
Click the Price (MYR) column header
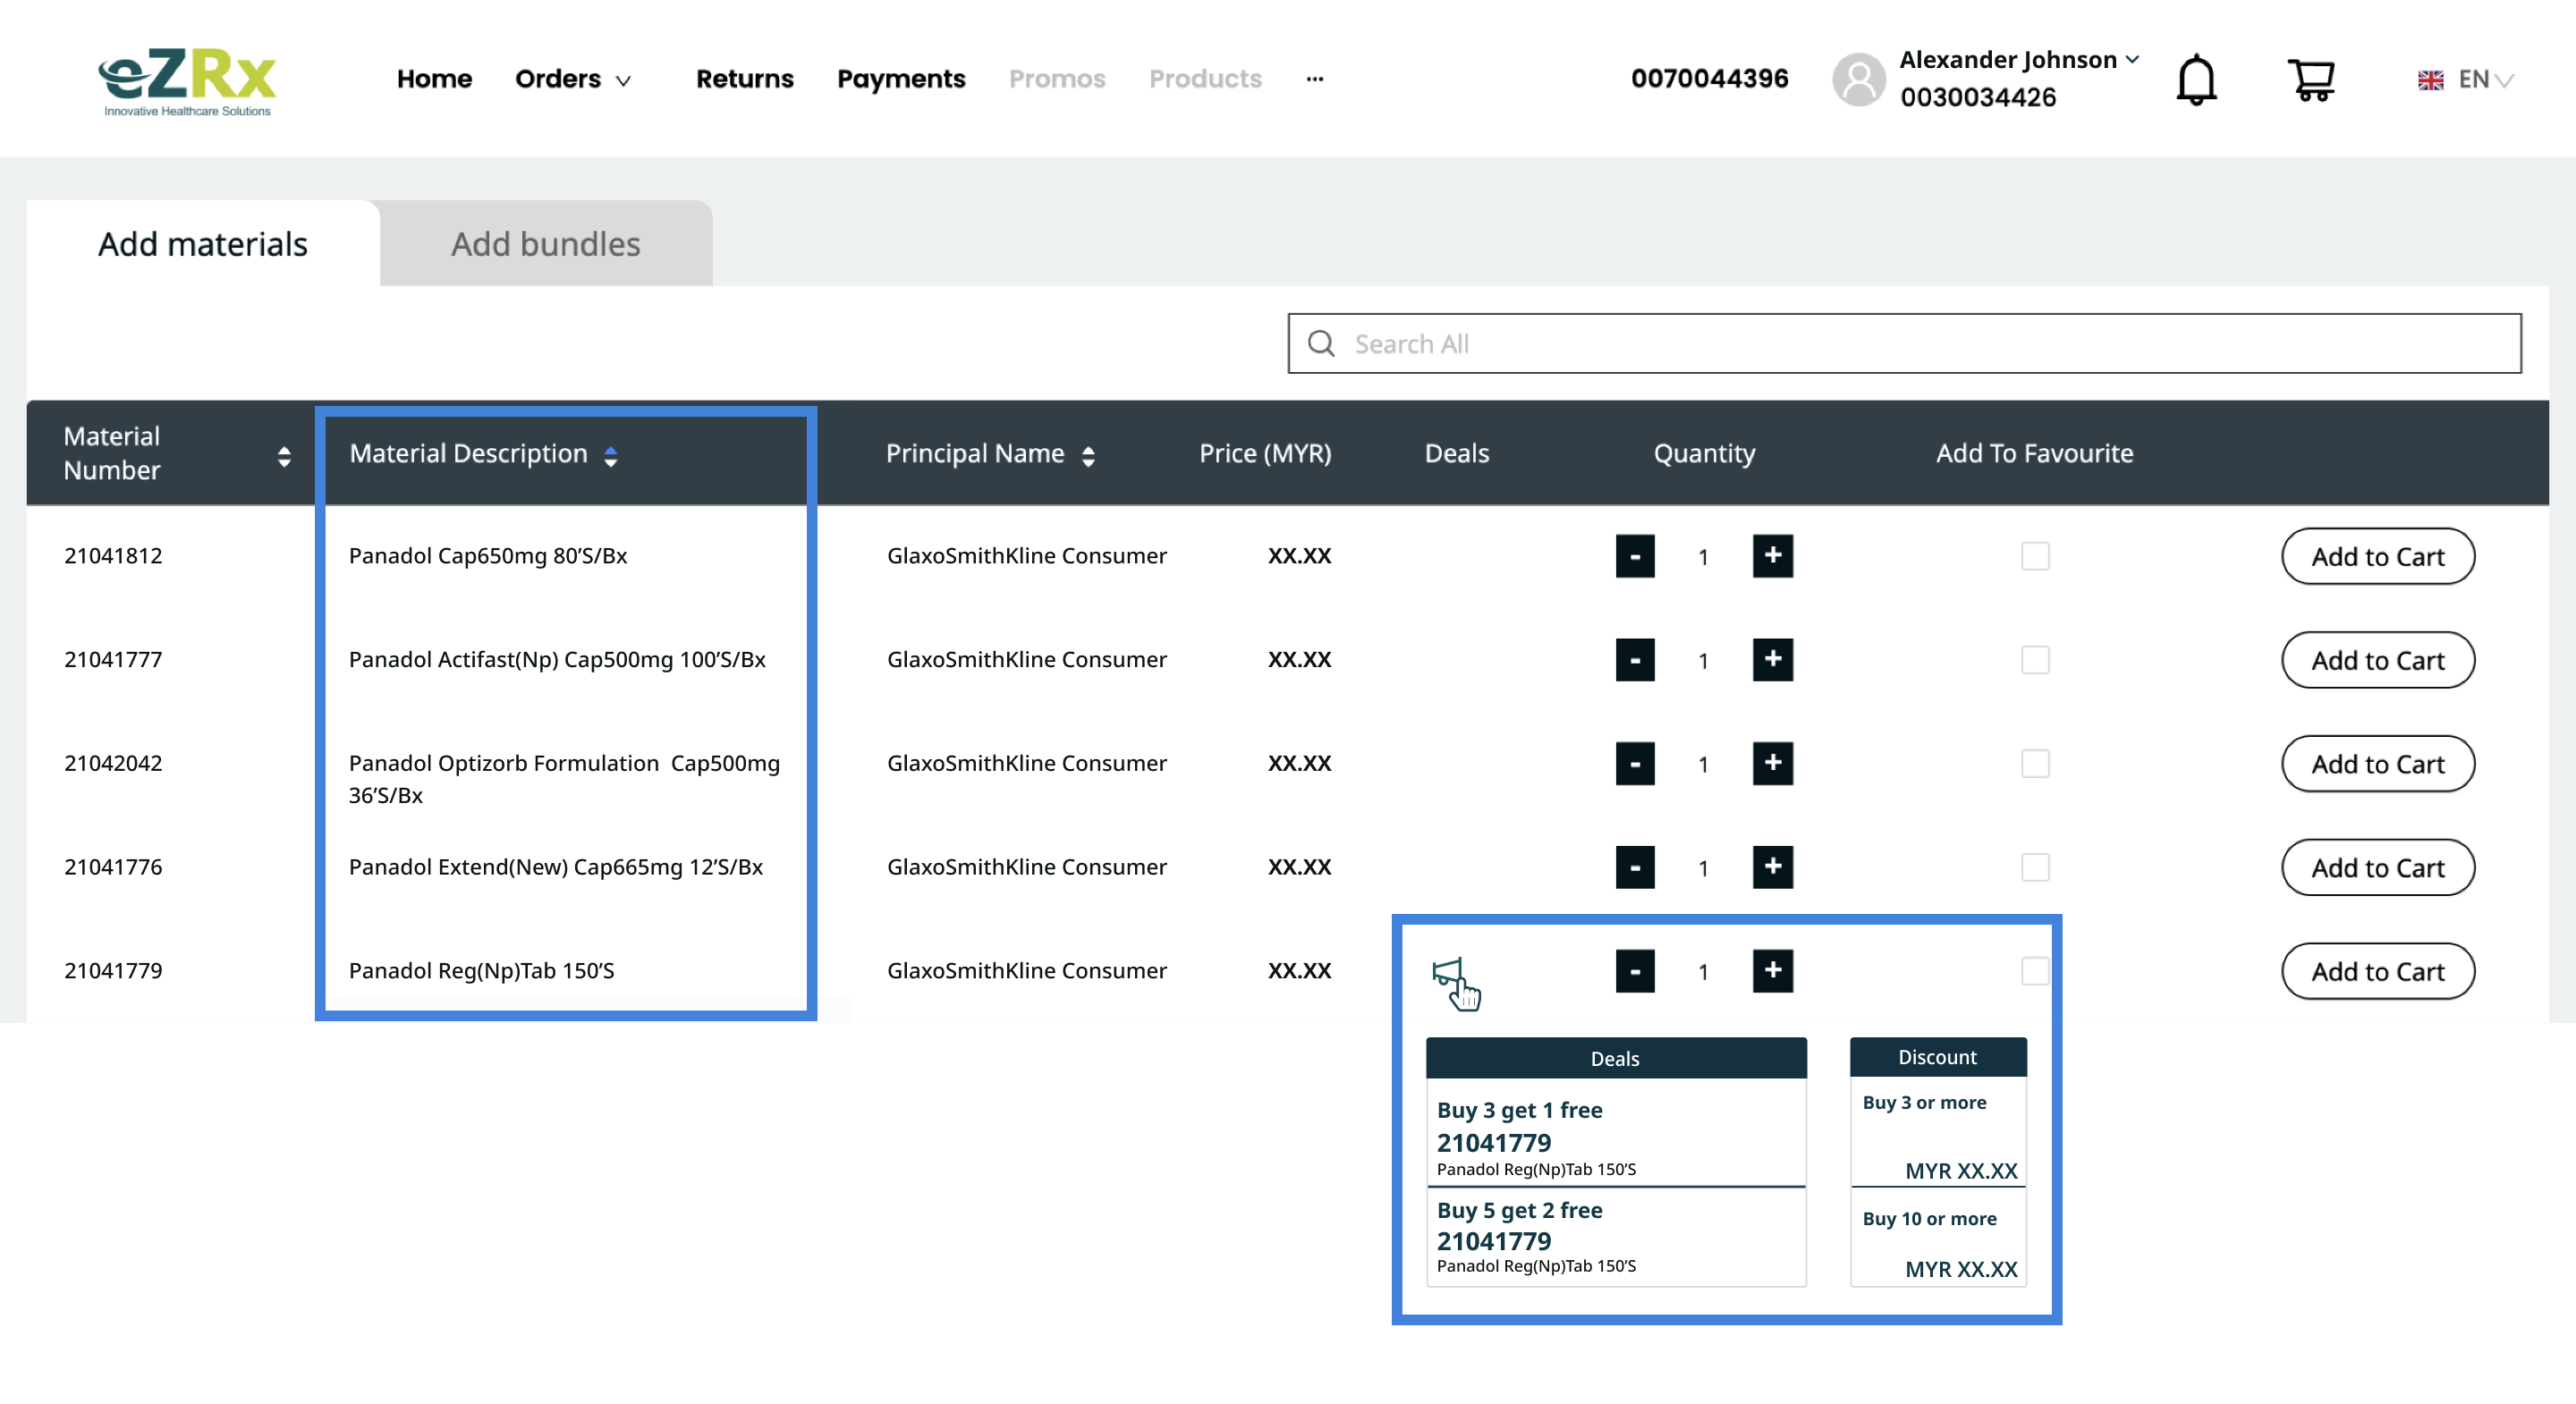(x=1265, y=454)
